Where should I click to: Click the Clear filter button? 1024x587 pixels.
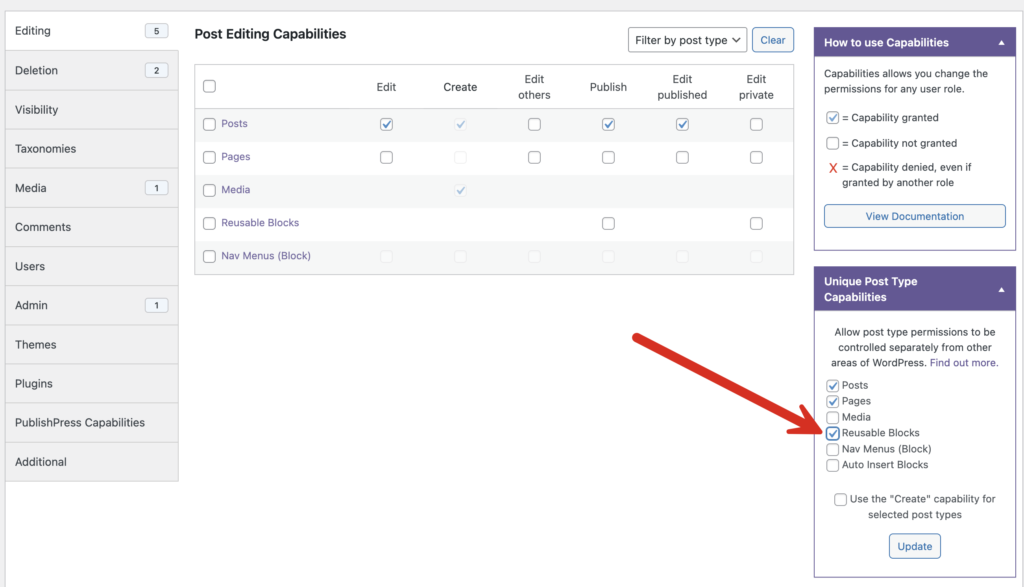tap(772, 40)
